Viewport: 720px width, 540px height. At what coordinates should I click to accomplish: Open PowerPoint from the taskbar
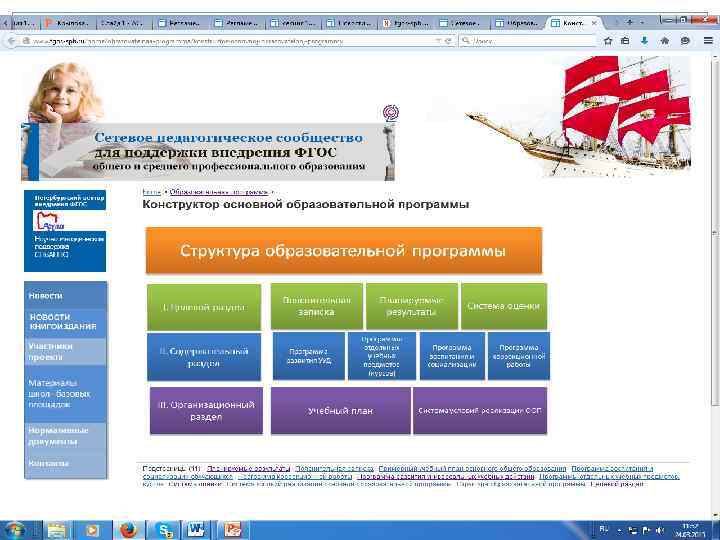(232, 530)
